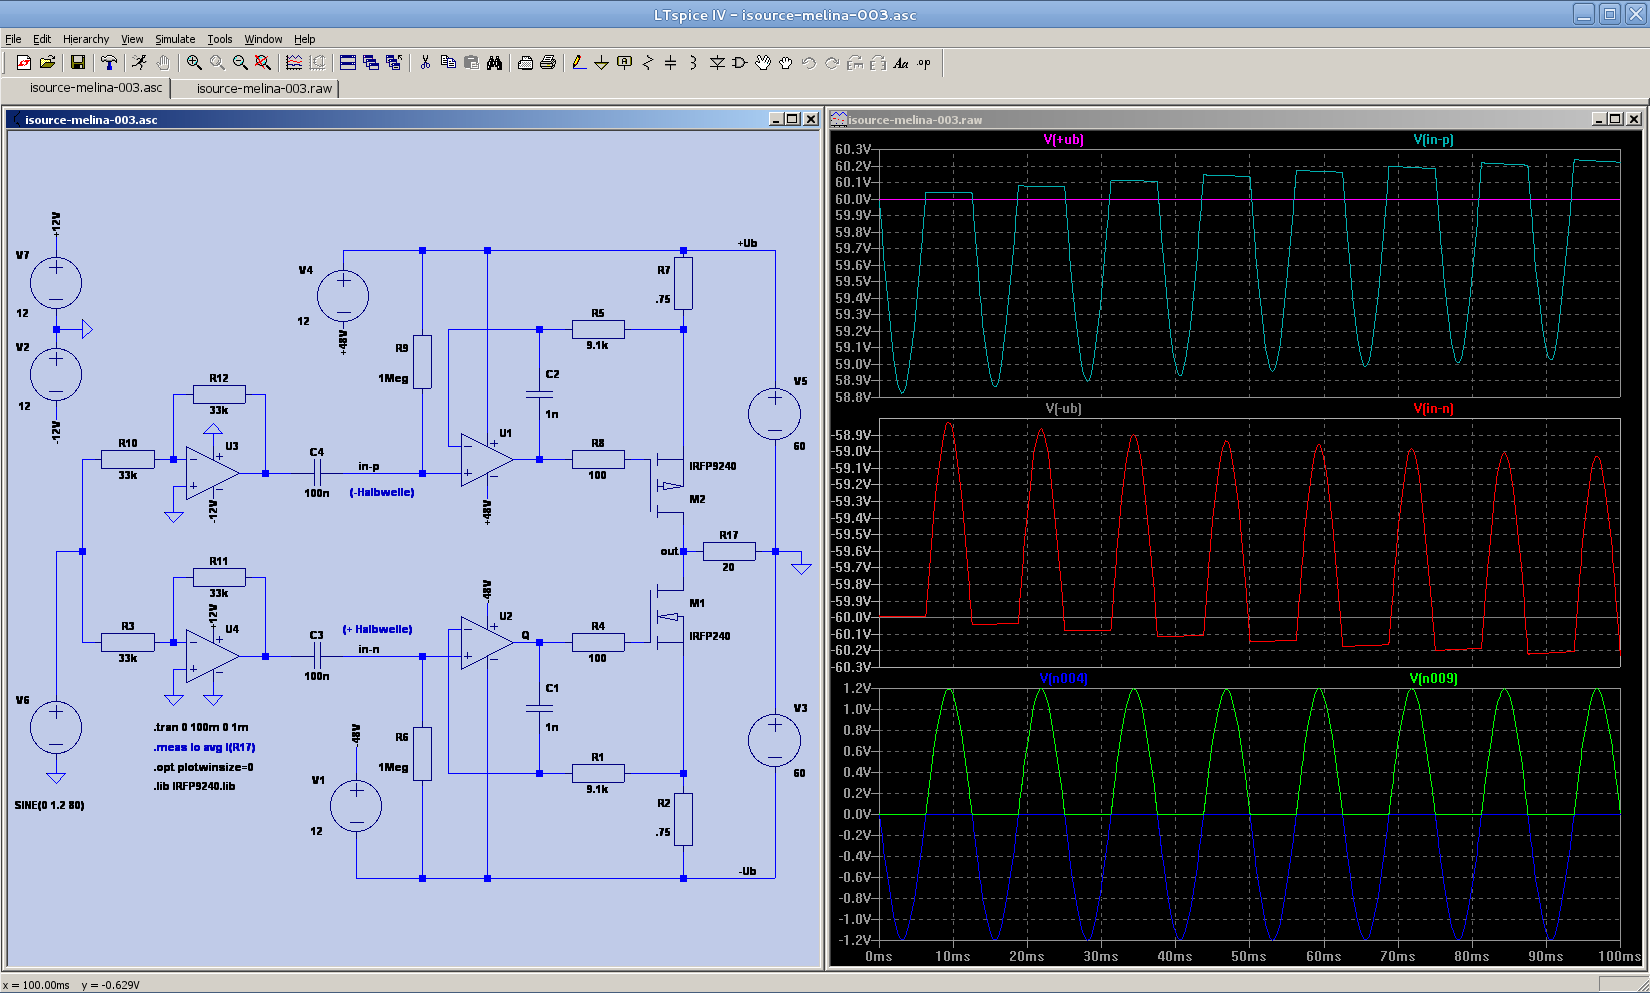The width and height of the screenshot is (1650, 993).
Task: Click op-amp U1 symbol in schematic
Action: tap(487, 460)
